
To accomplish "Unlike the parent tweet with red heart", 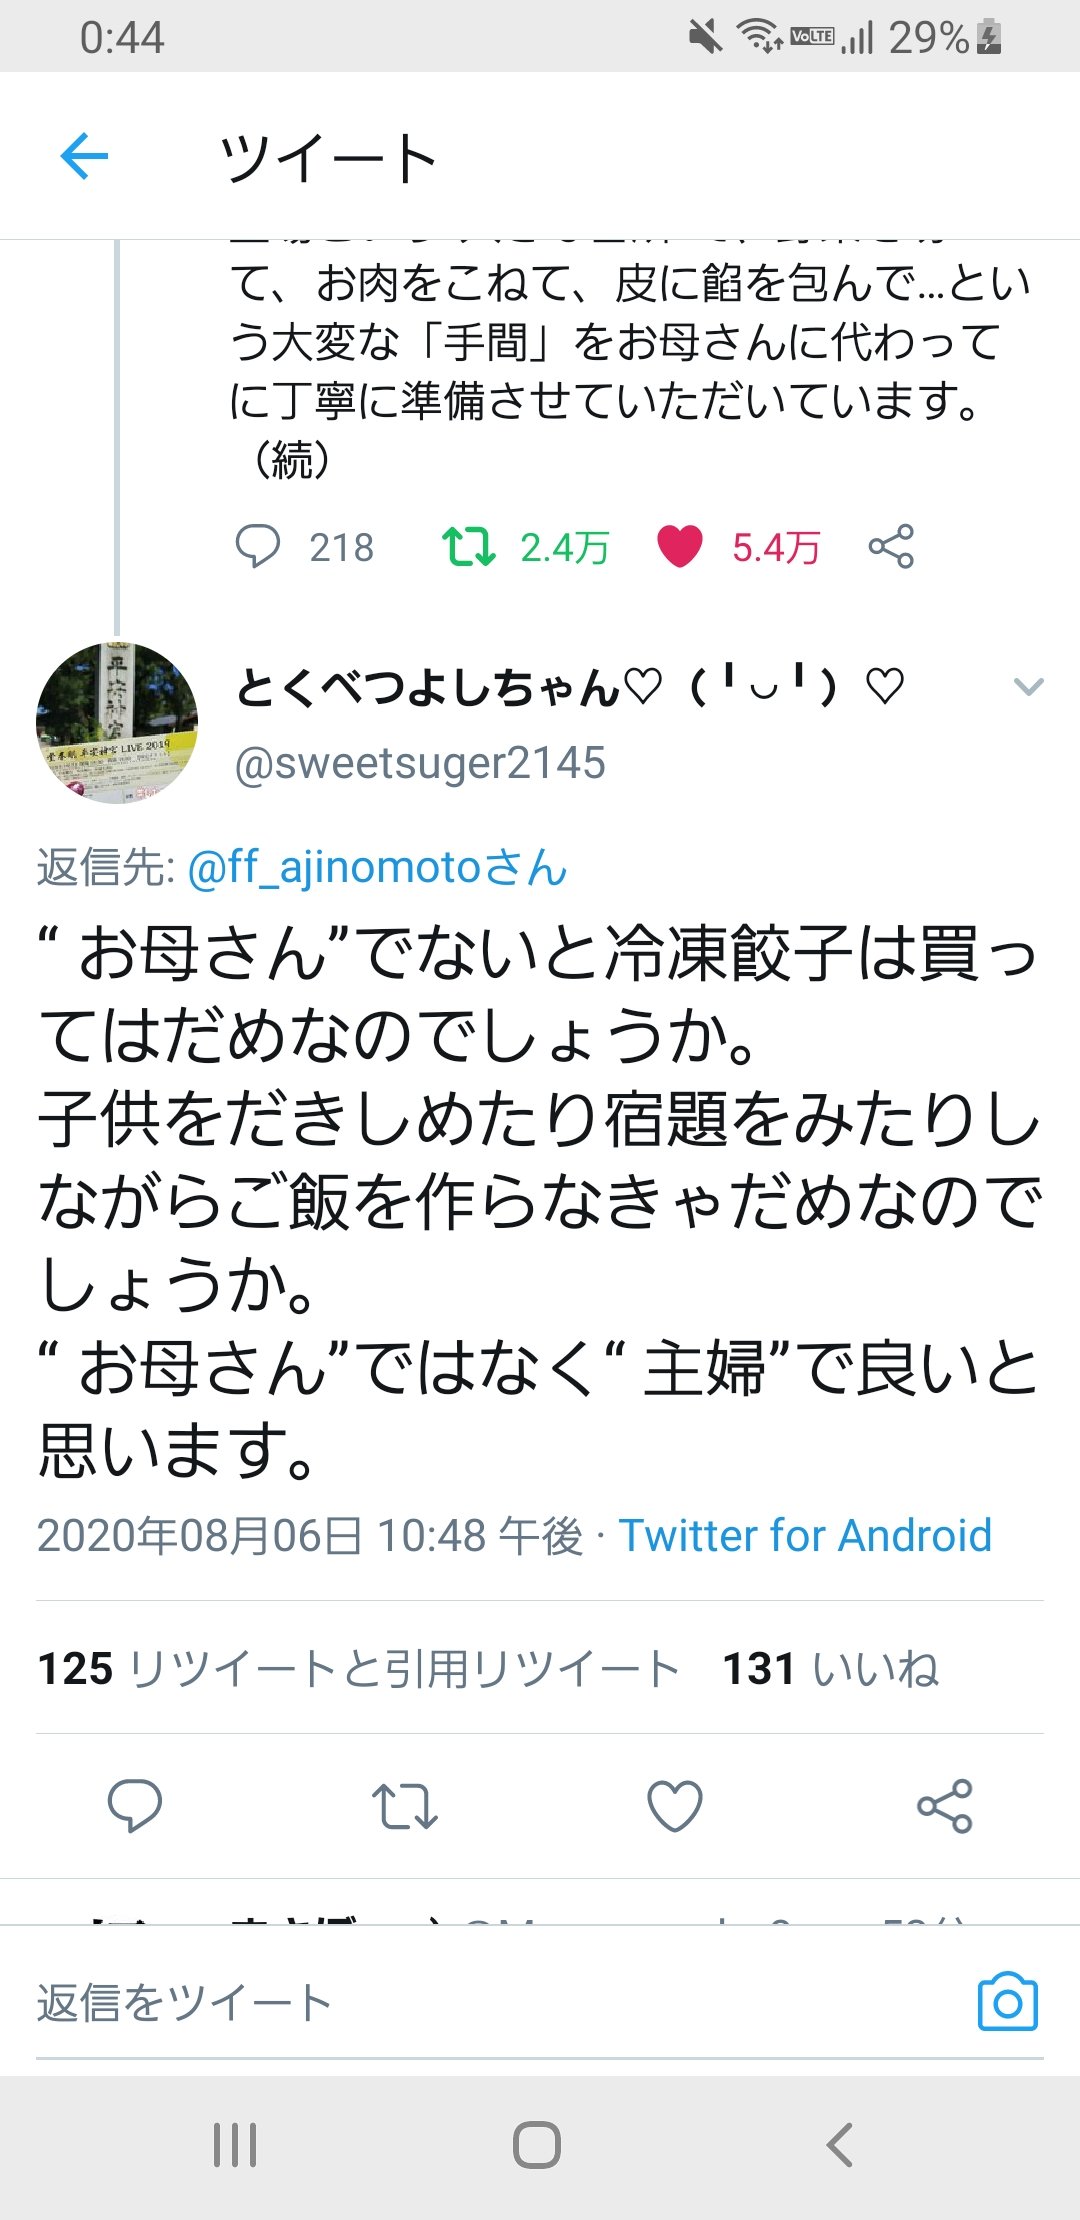I will tap(680, 547).
